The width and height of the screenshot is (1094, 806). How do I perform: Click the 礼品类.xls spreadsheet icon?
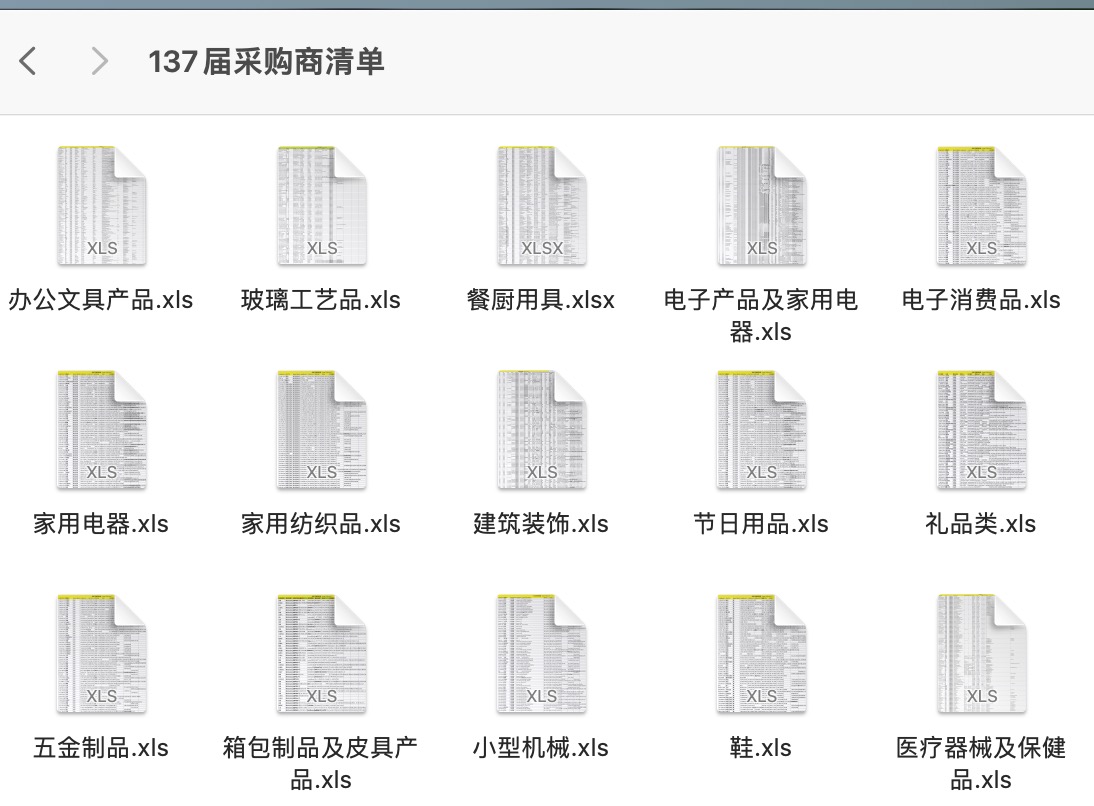click(980, 429)
